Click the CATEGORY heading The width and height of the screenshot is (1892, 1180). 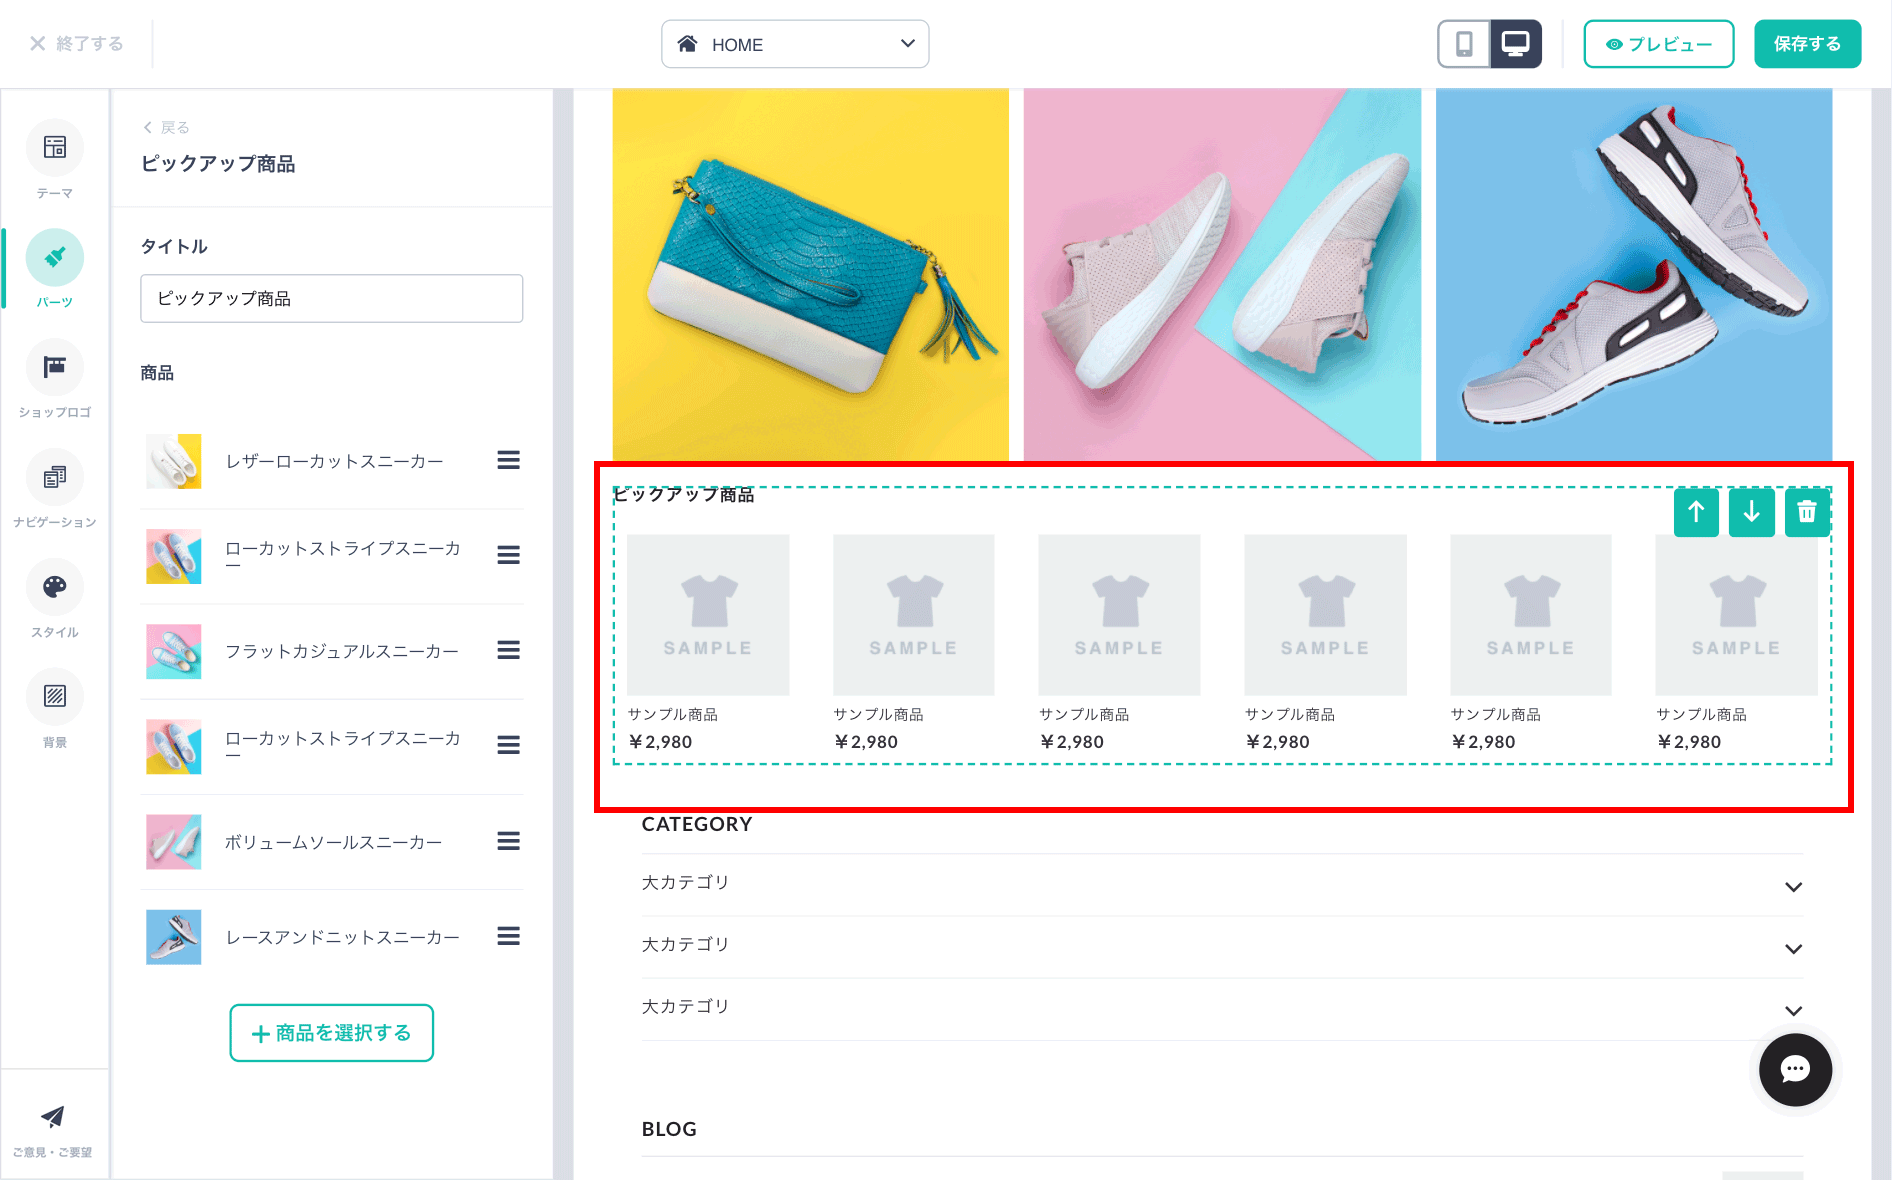point(697,824)
